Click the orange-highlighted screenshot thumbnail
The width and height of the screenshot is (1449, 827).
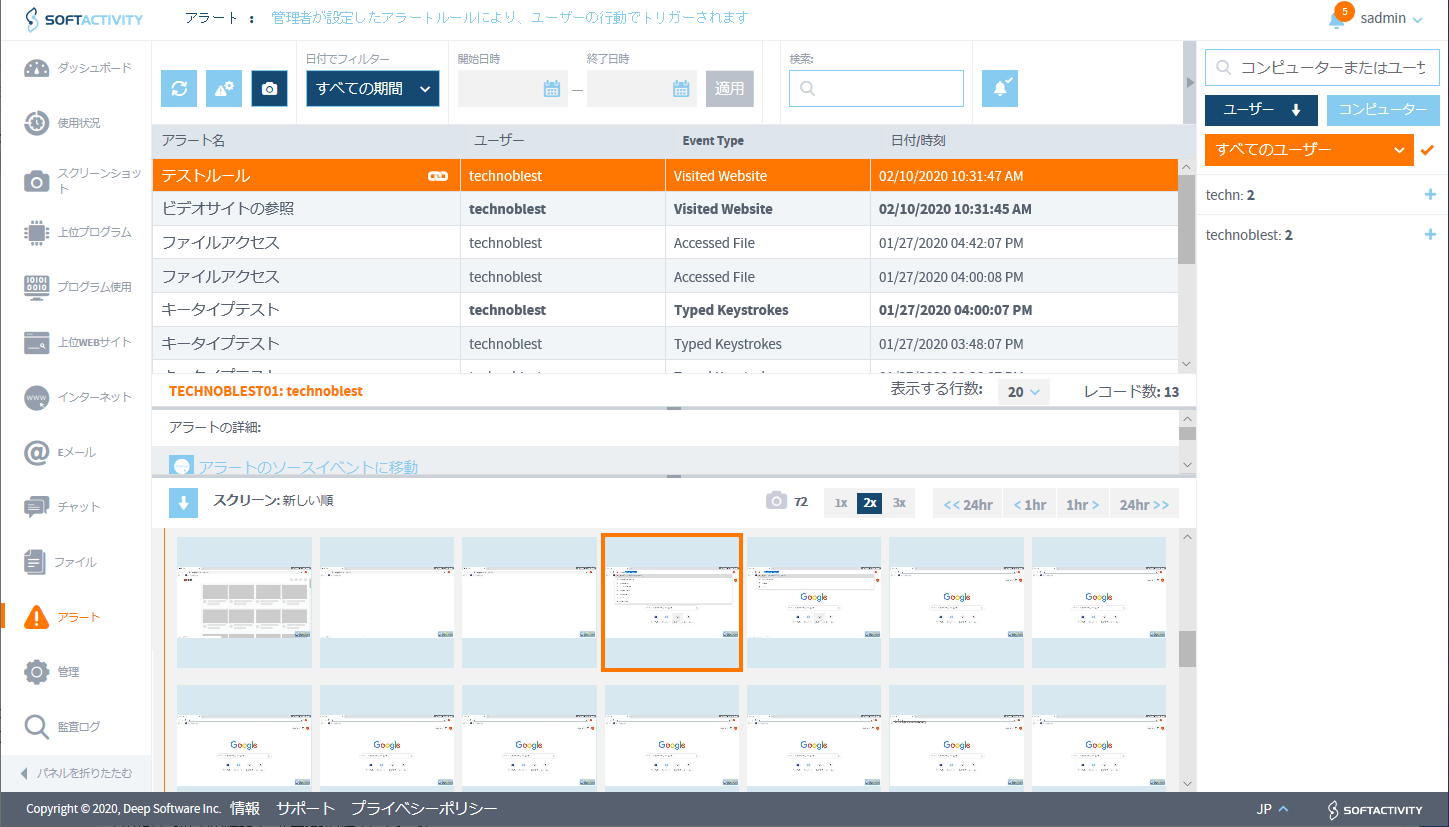pyautogui.click(x=671, y=602)
